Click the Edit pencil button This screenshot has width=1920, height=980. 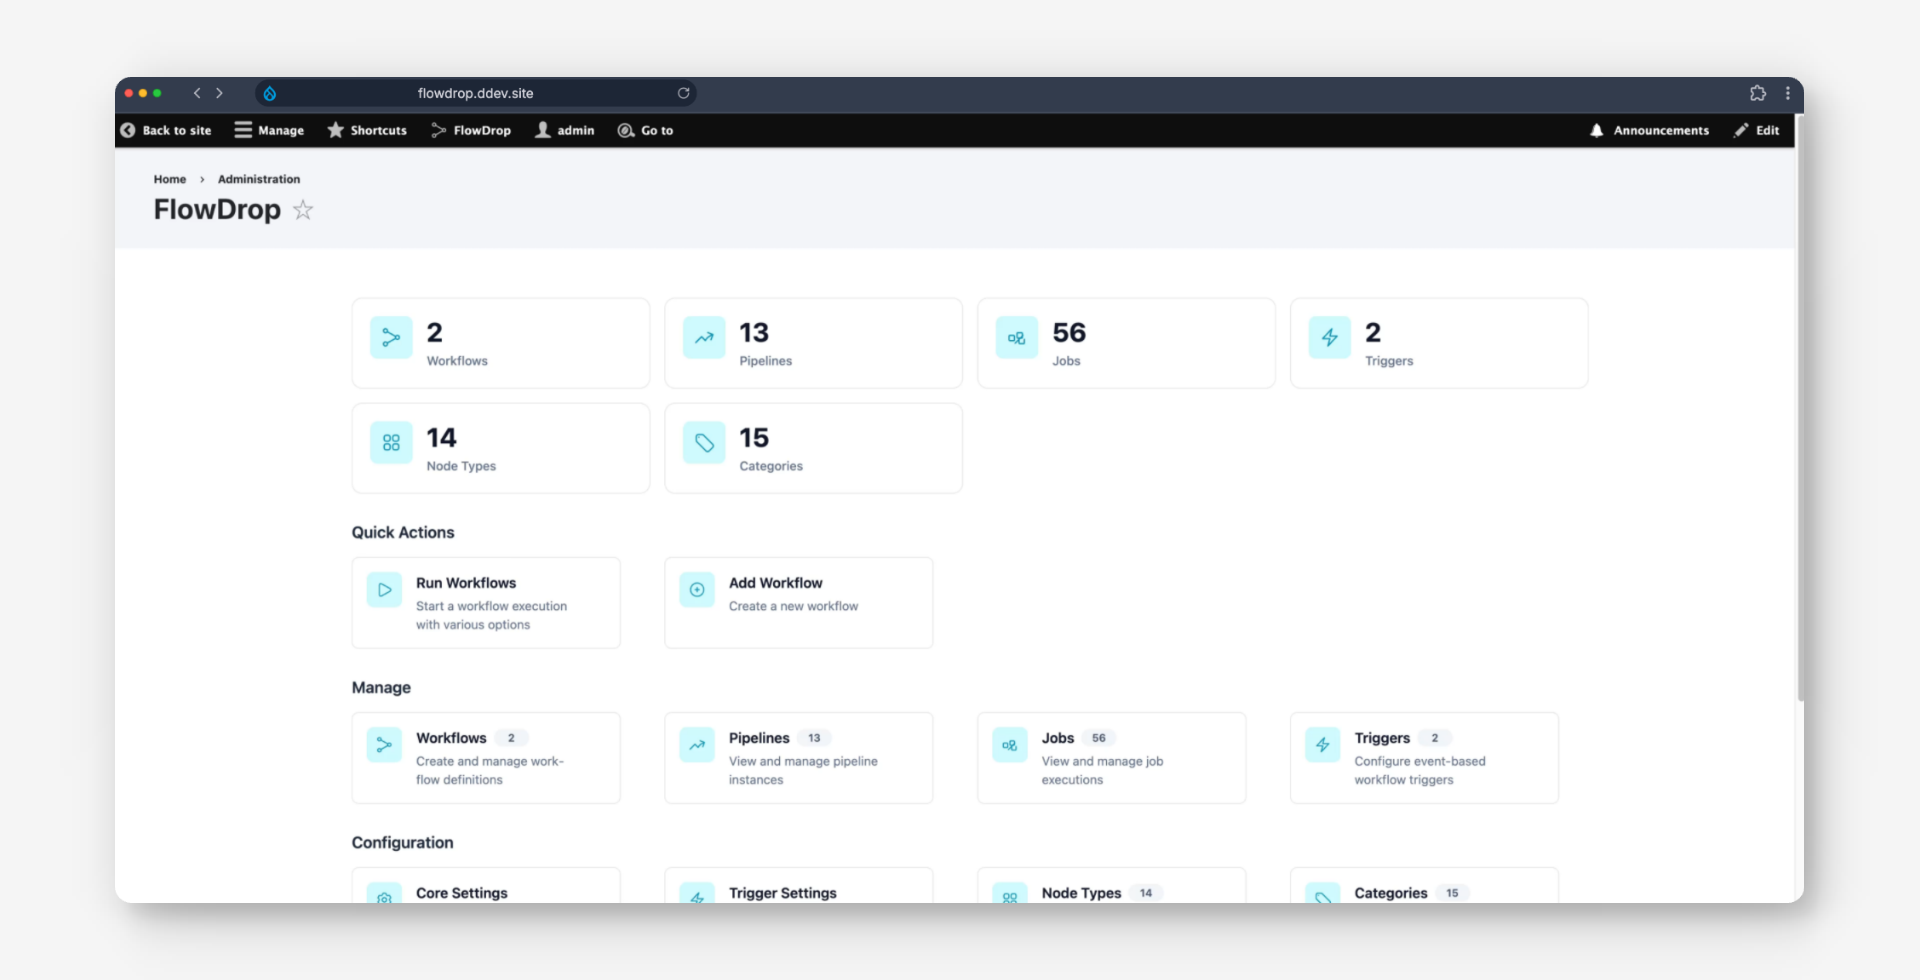(1757, 130)
